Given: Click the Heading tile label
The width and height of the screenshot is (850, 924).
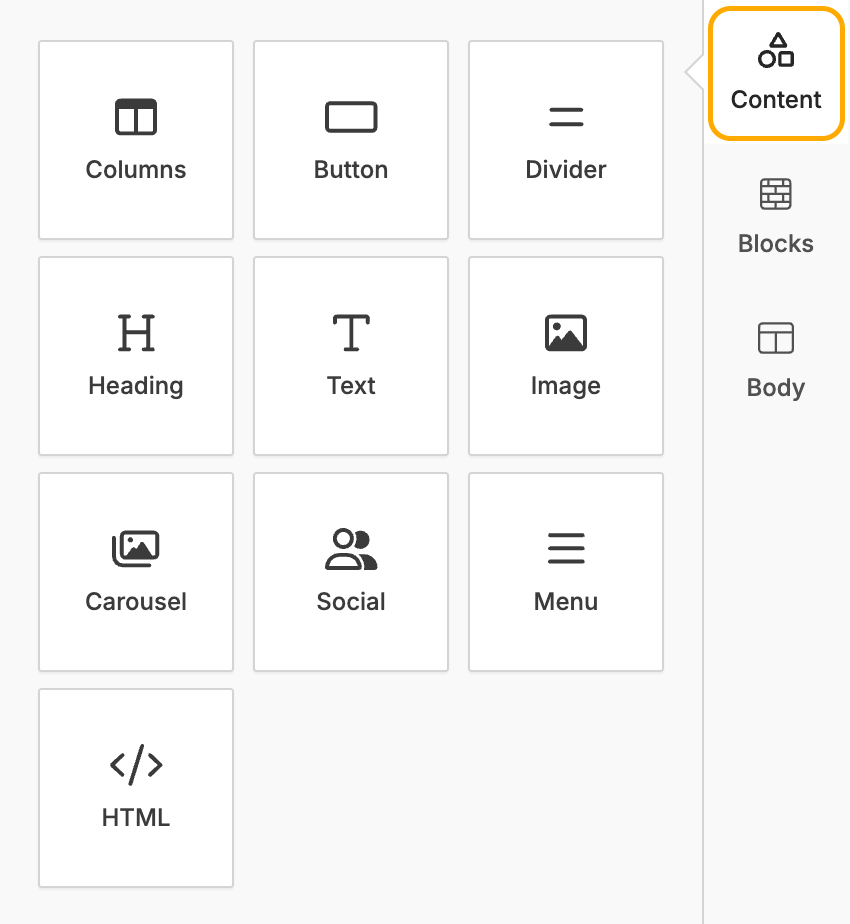Looking at the screenshot, I should point(136,385).
